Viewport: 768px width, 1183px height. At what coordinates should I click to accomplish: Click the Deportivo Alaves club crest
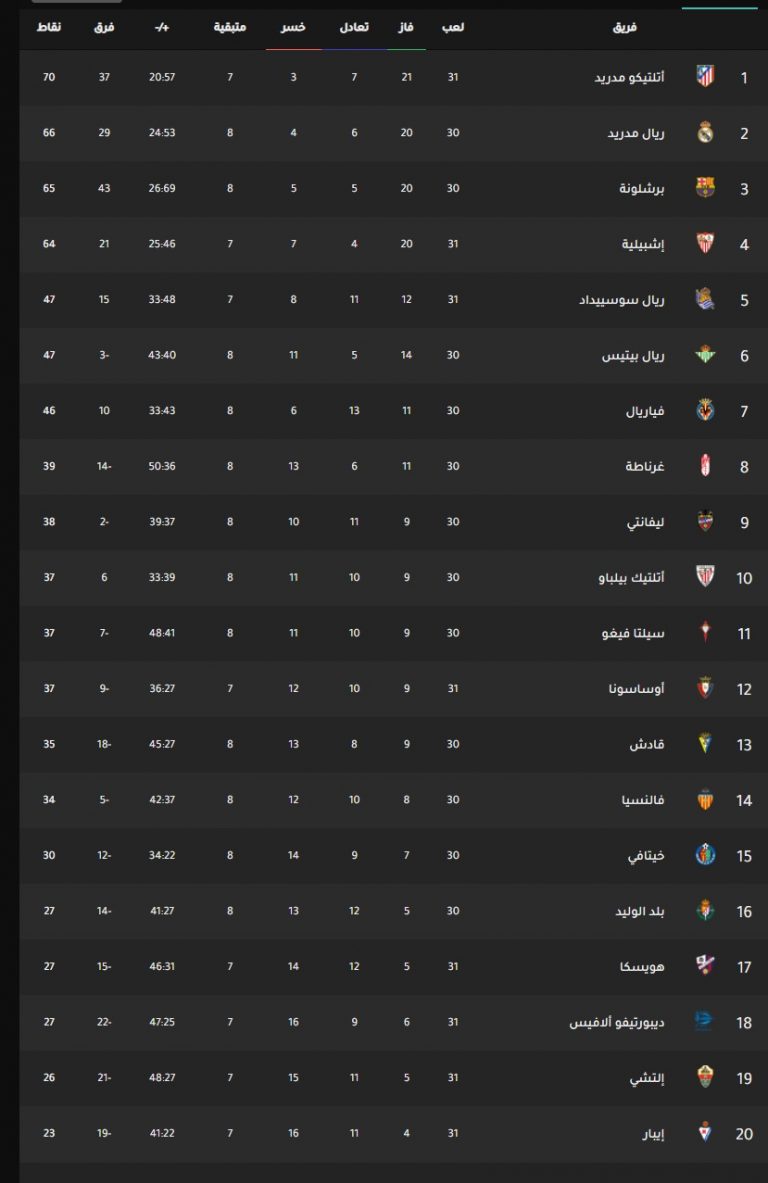coord(703,1022)
